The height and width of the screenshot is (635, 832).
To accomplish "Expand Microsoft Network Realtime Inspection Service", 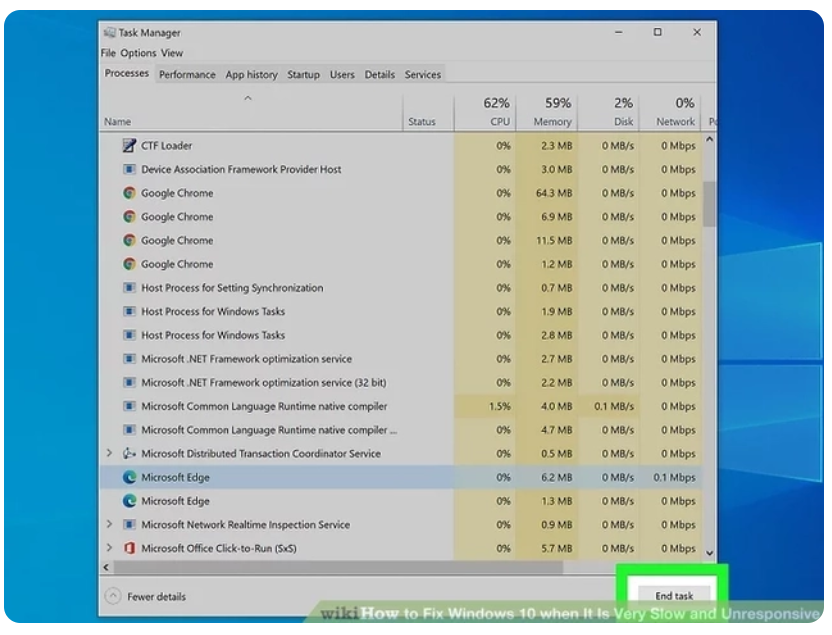I will click(x=109, y=524).
